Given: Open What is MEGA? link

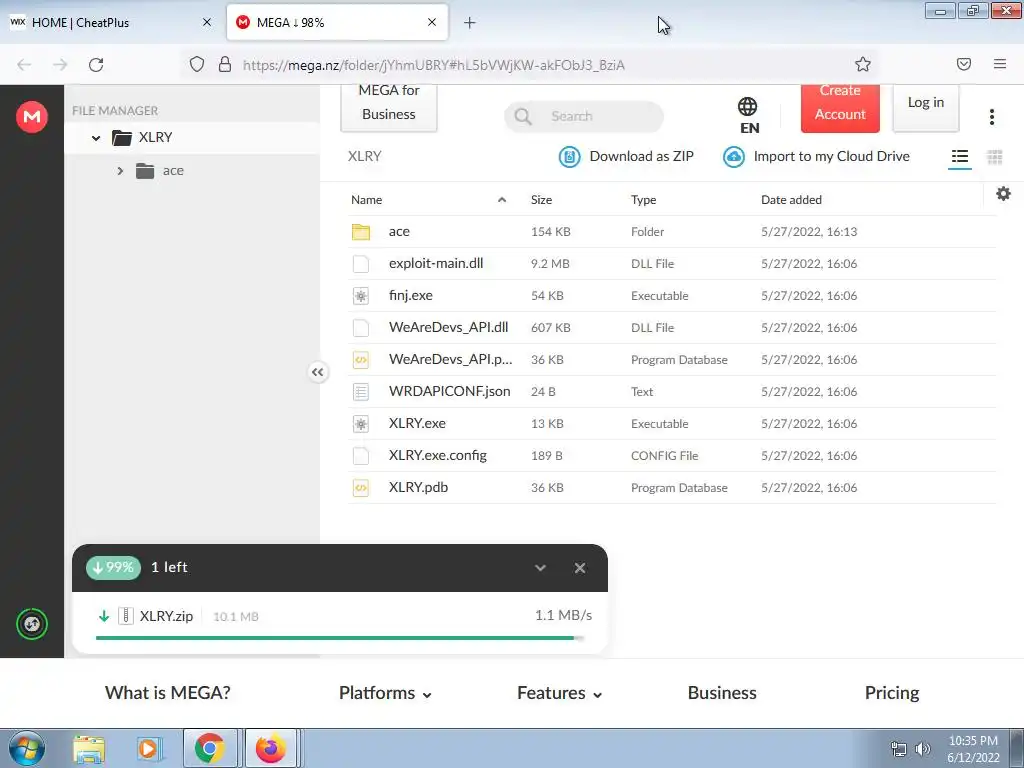Looking at the screenshot, I should click(x=168, y=693).
